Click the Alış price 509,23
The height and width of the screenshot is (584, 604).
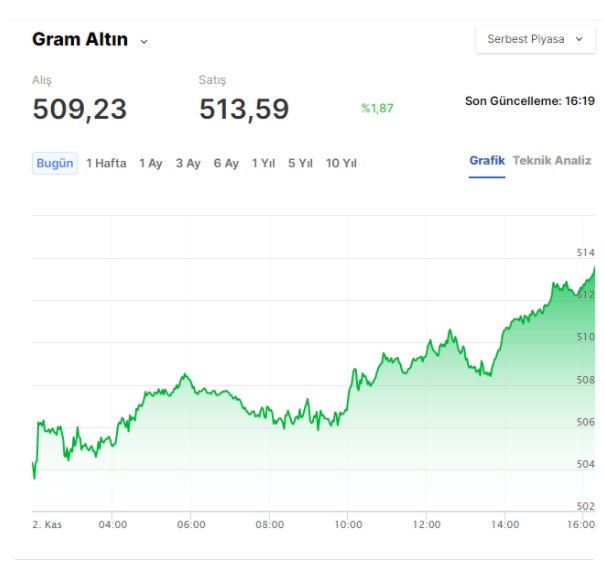tap(80, 109)
